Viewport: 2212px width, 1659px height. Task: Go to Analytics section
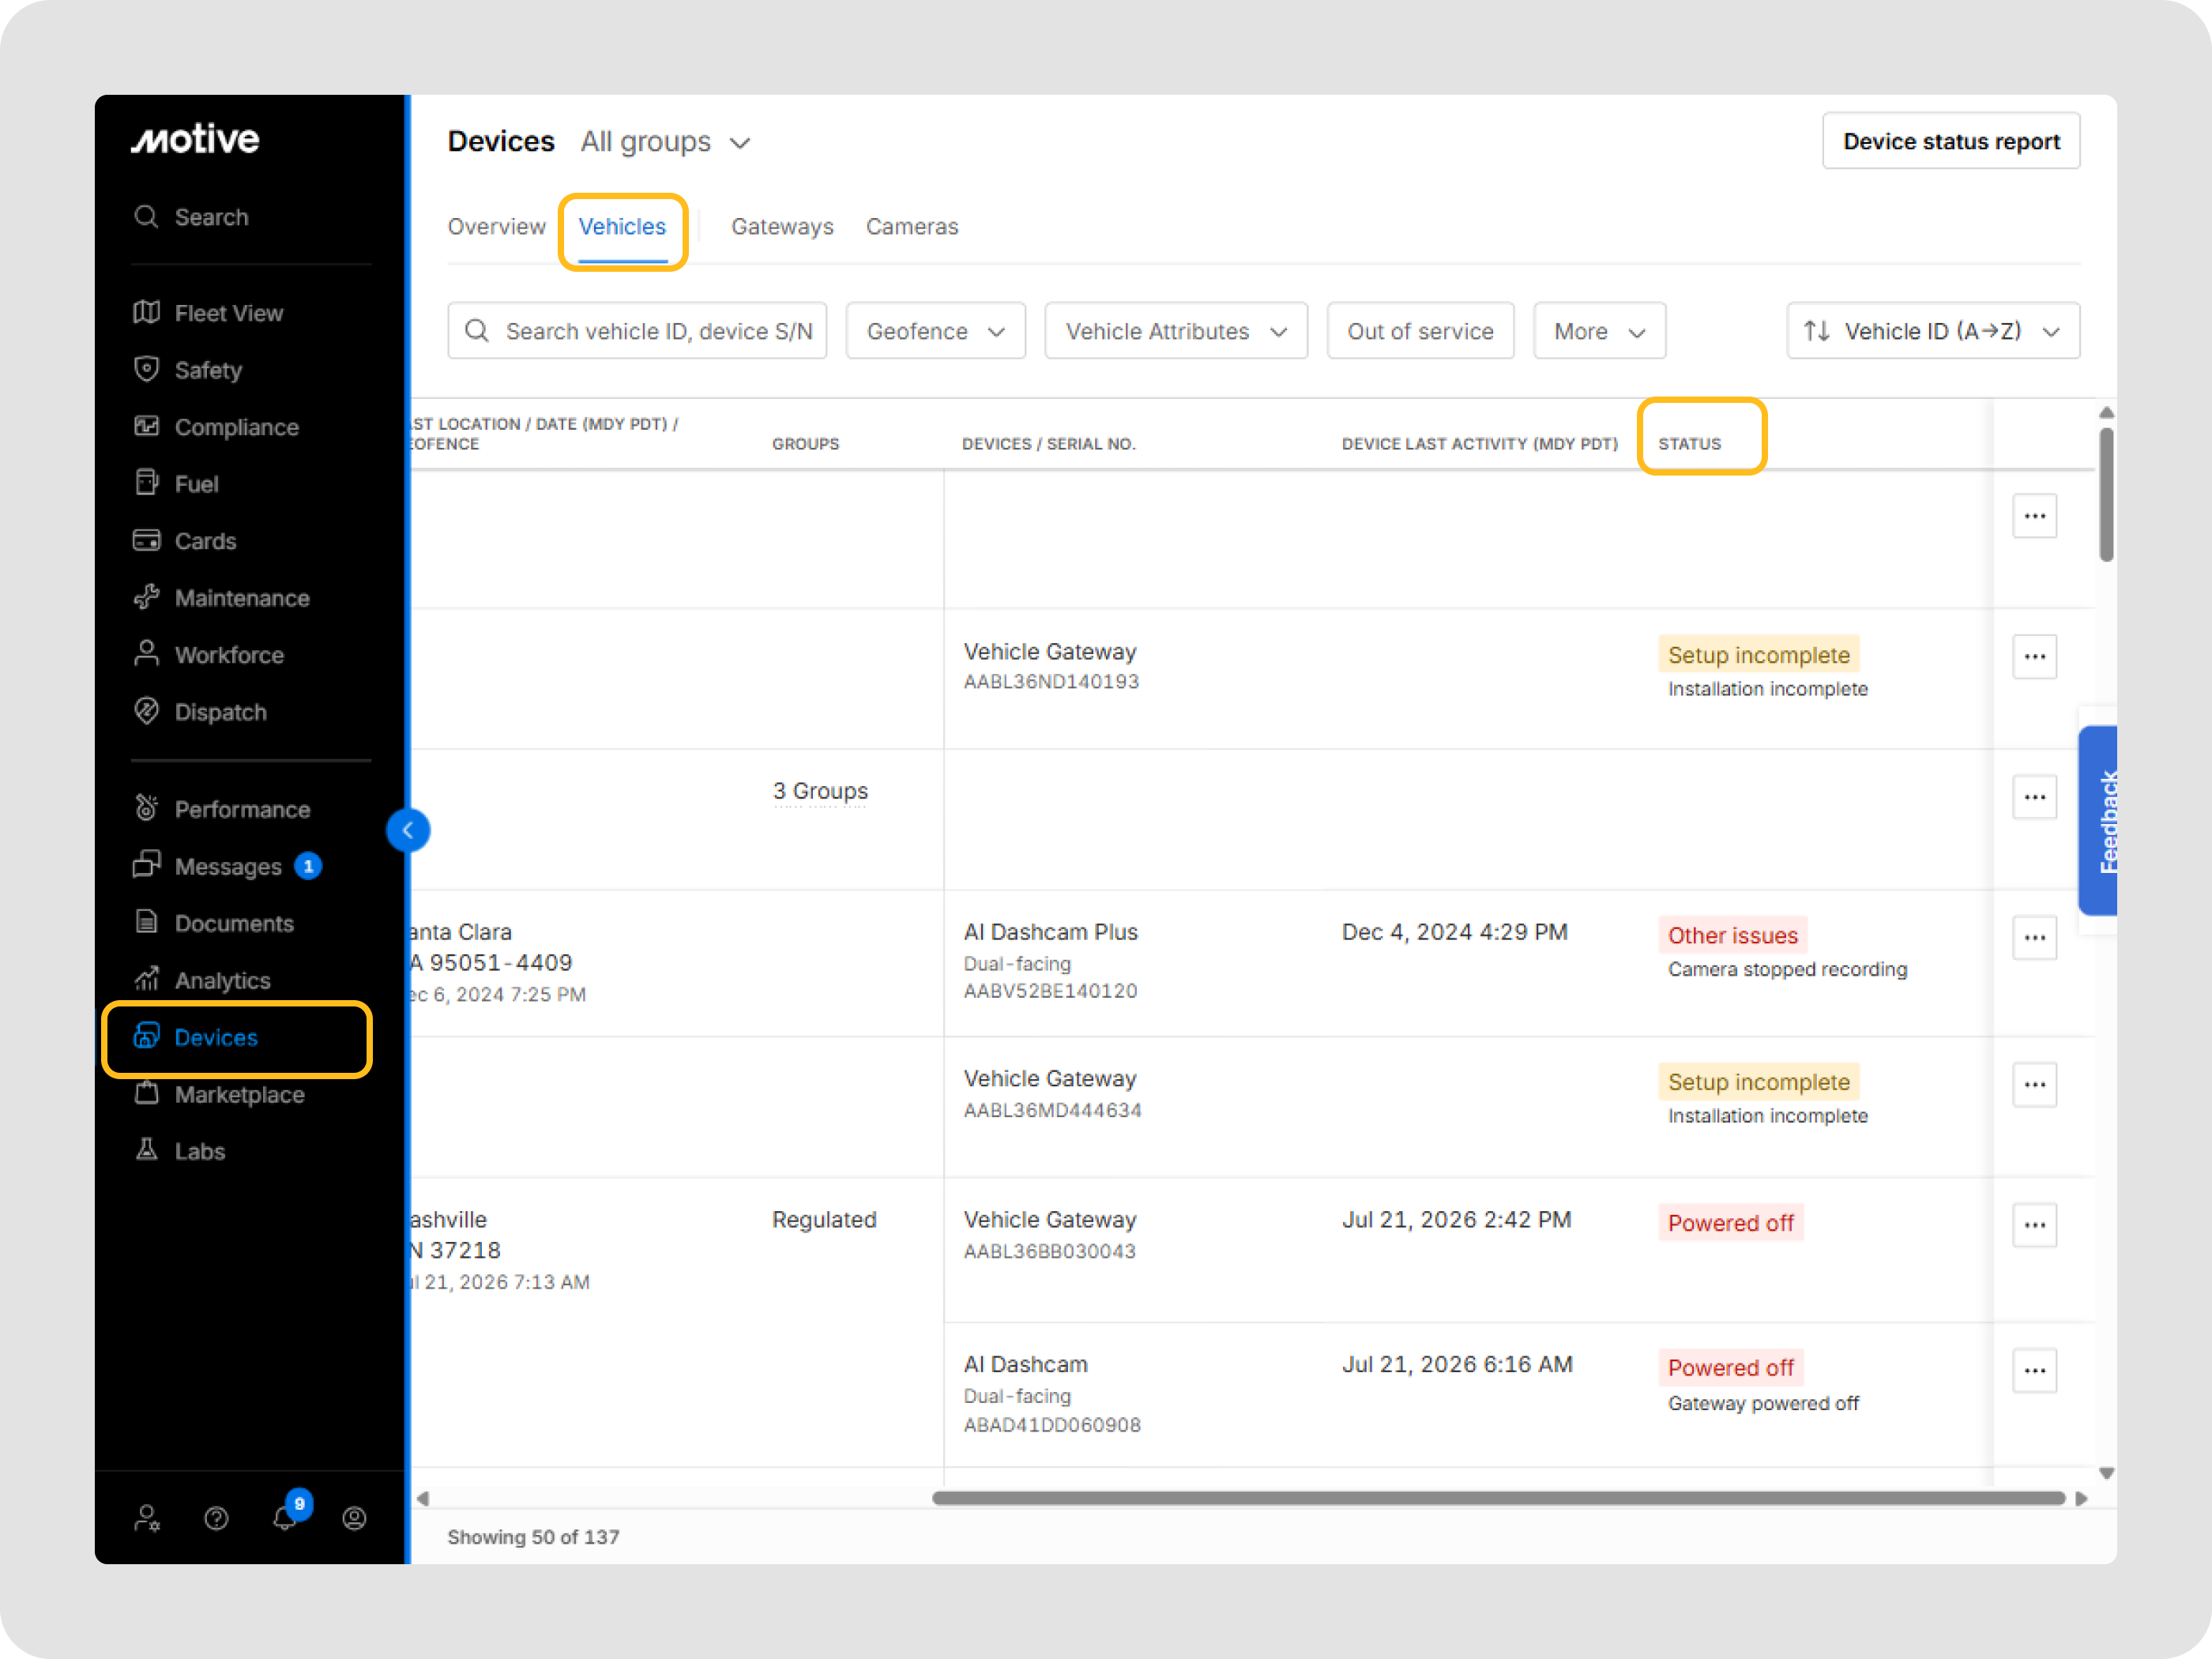tap(202, 980)
